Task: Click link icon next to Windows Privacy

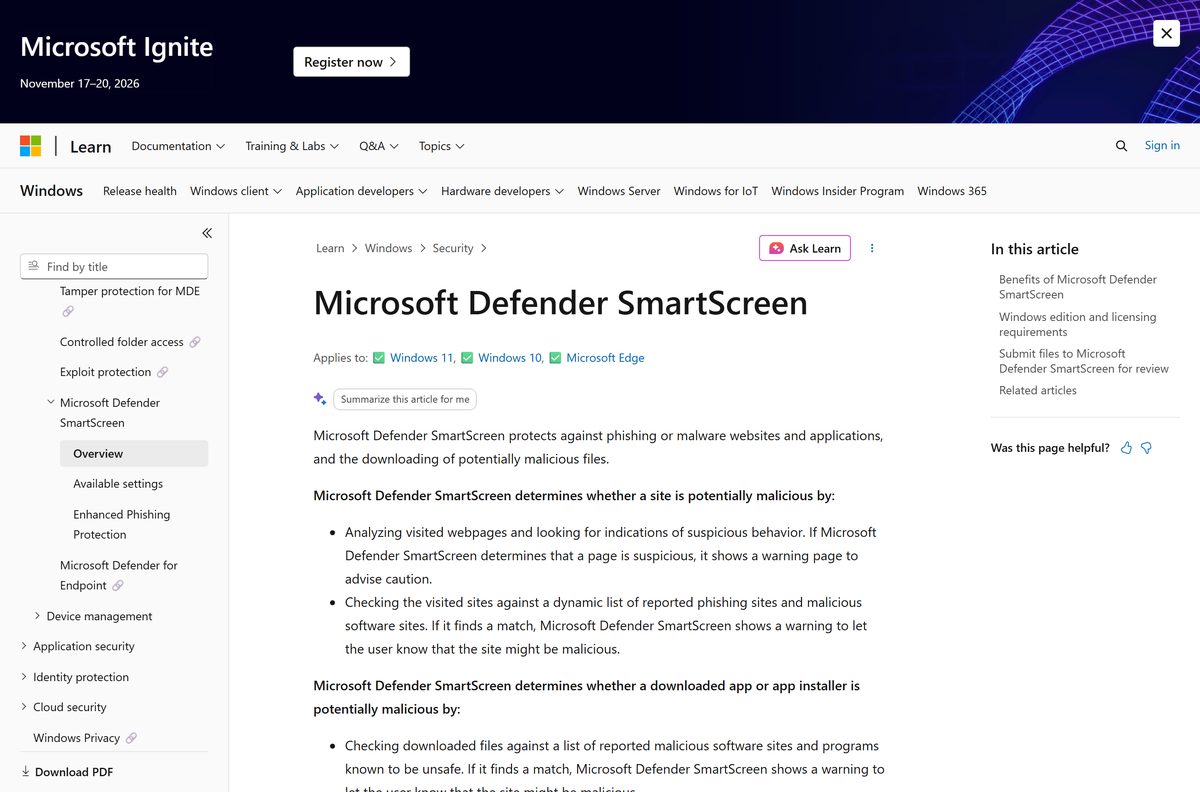Action: 131,738
